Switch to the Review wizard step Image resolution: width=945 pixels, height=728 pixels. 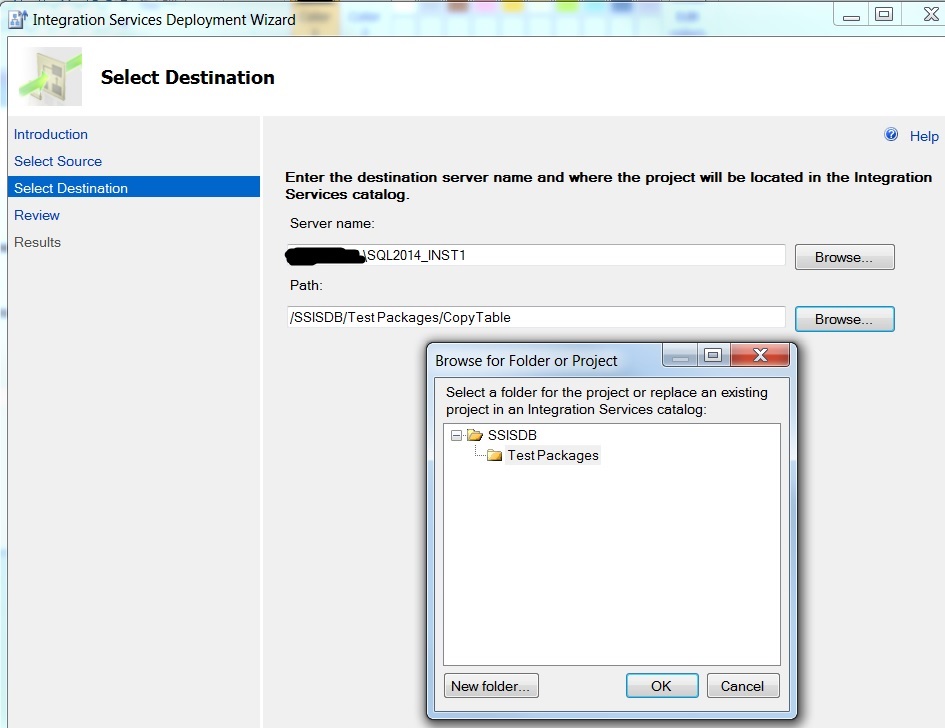point(37,215)
